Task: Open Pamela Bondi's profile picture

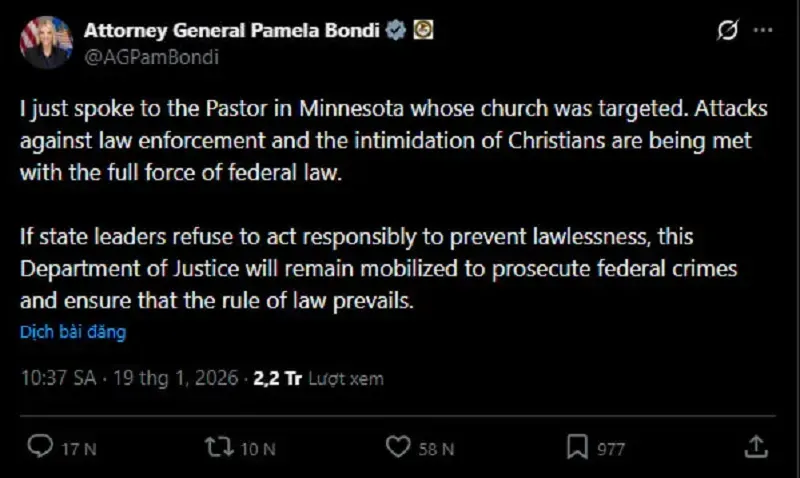Action: (x=46, y=43)
